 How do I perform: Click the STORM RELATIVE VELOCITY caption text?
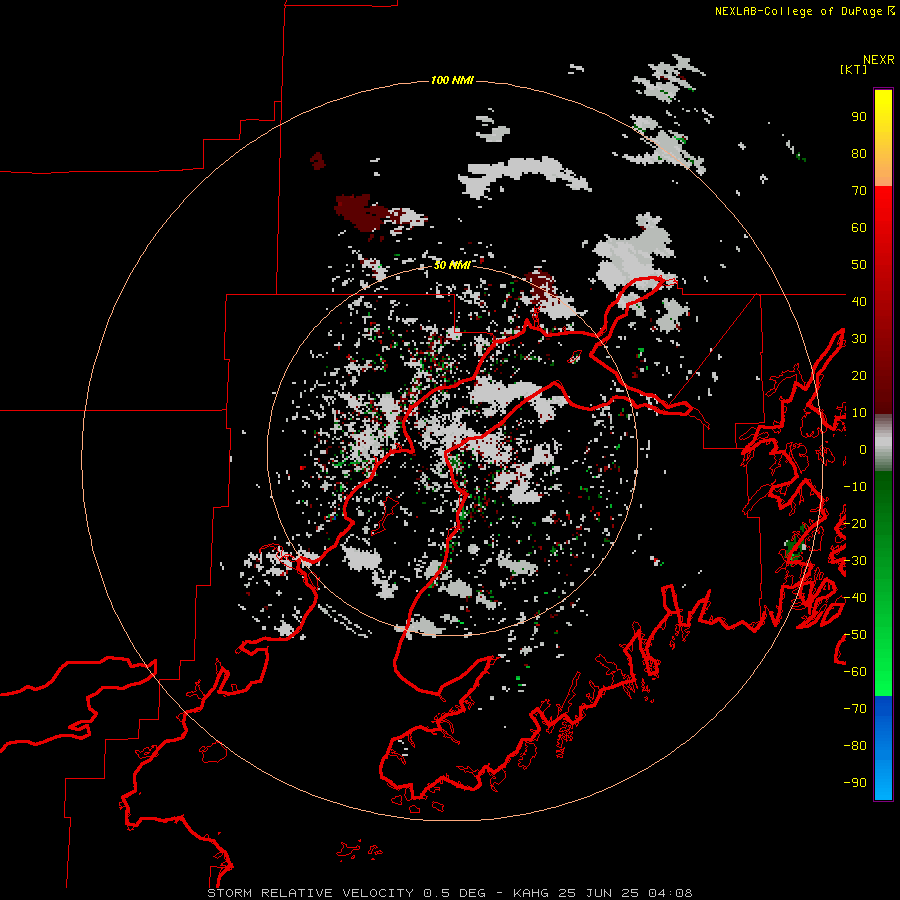click(310, 893)
